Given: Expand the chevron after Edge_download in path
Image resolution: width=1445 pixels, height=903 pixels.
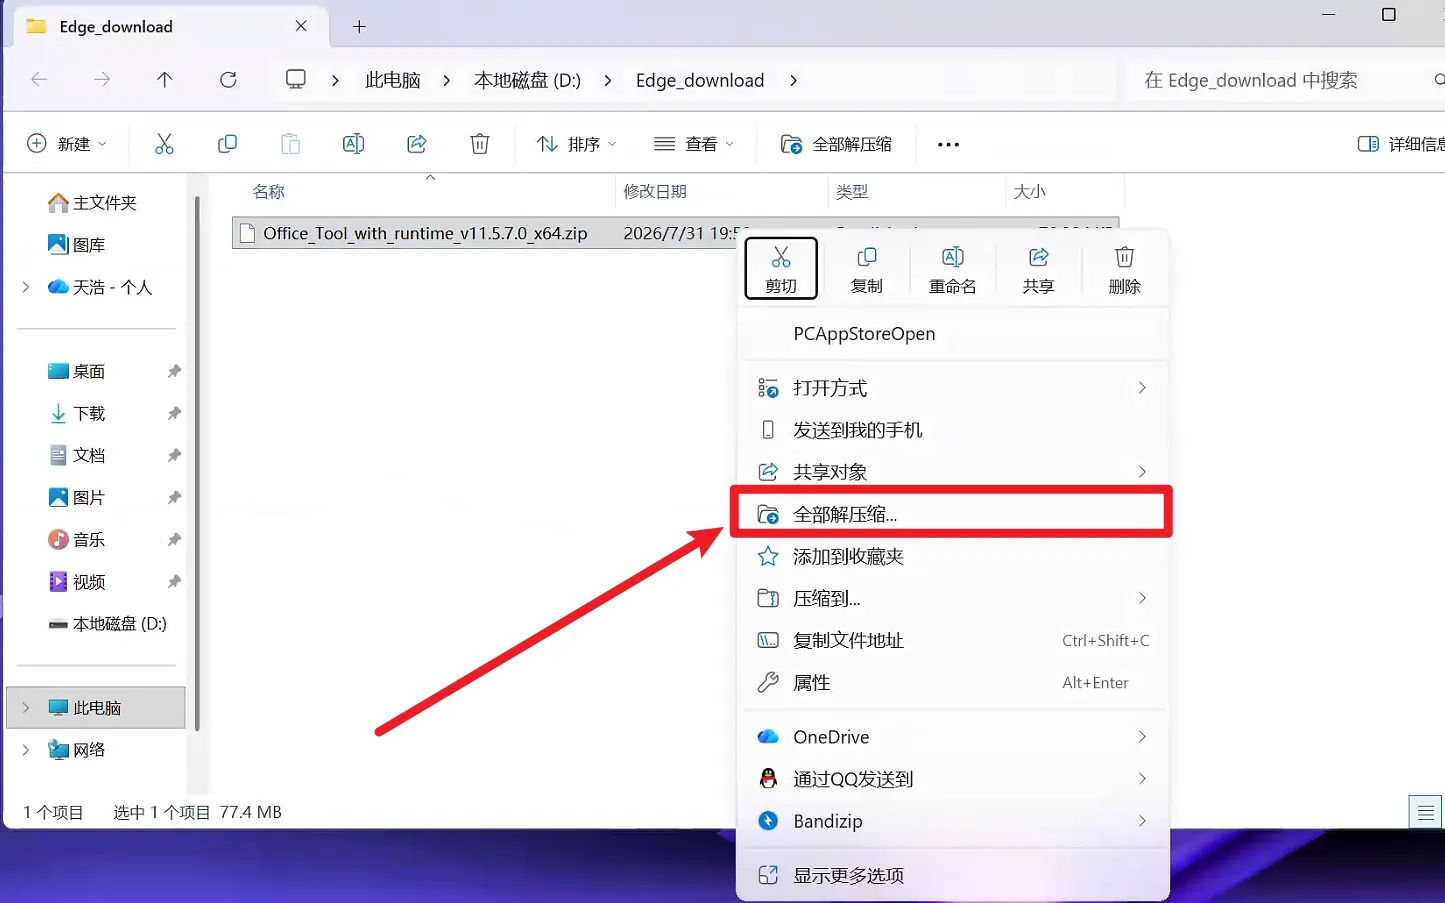Looking at the screenshot, I should point(793,80).
